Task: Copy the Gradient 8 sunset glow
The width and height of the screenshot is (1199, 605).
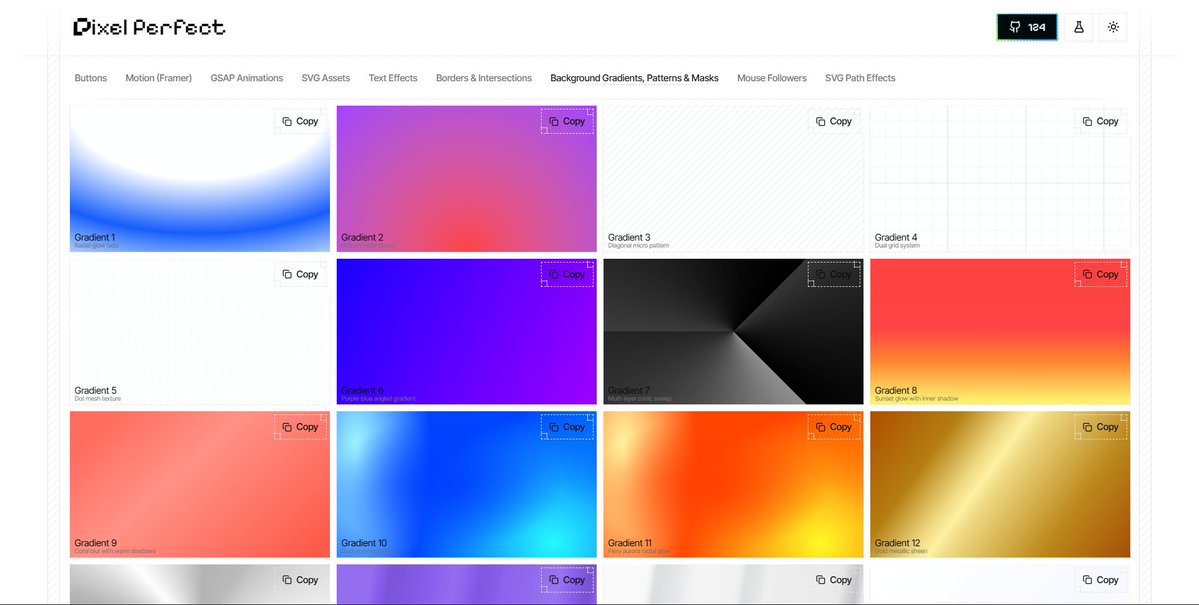Action: pos(1100,274)
